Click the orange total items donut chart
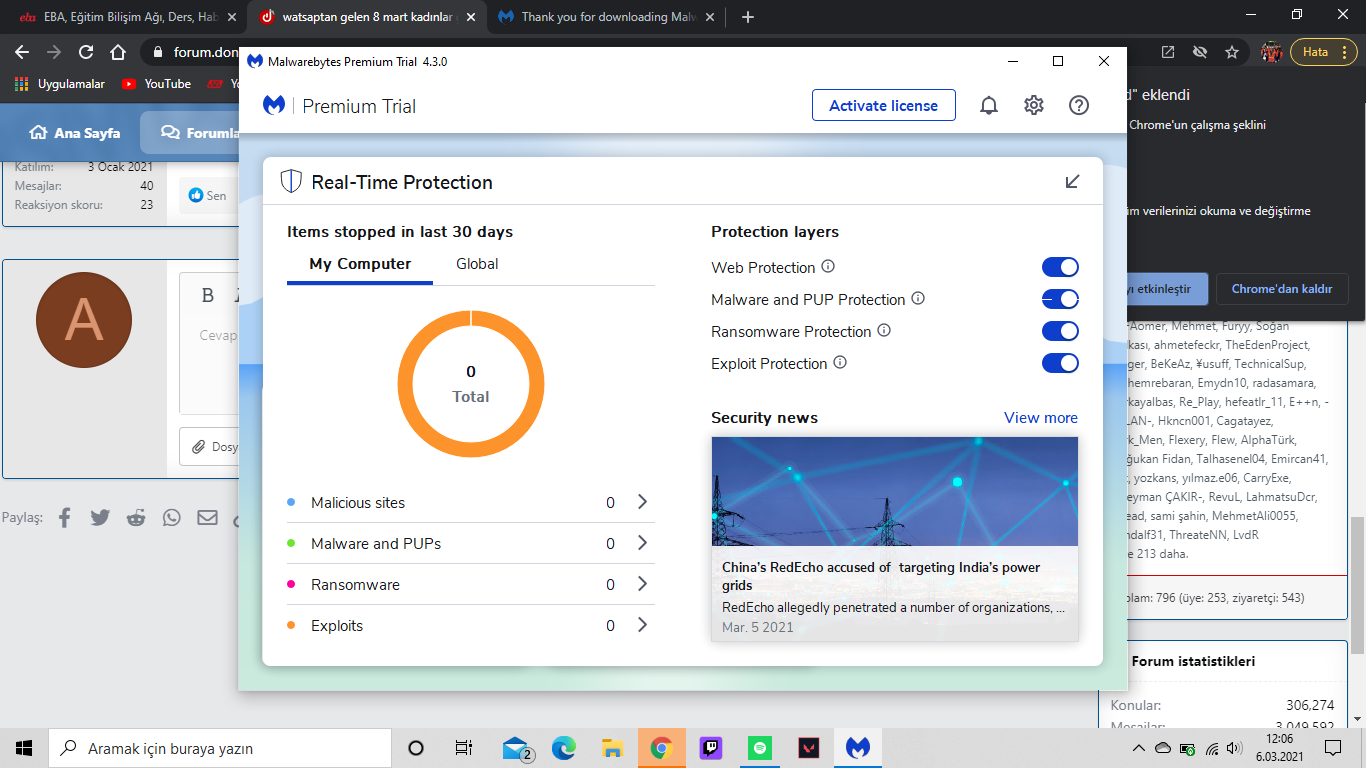The height and width of the screenshot is (768, 1366). click(471, 384)
